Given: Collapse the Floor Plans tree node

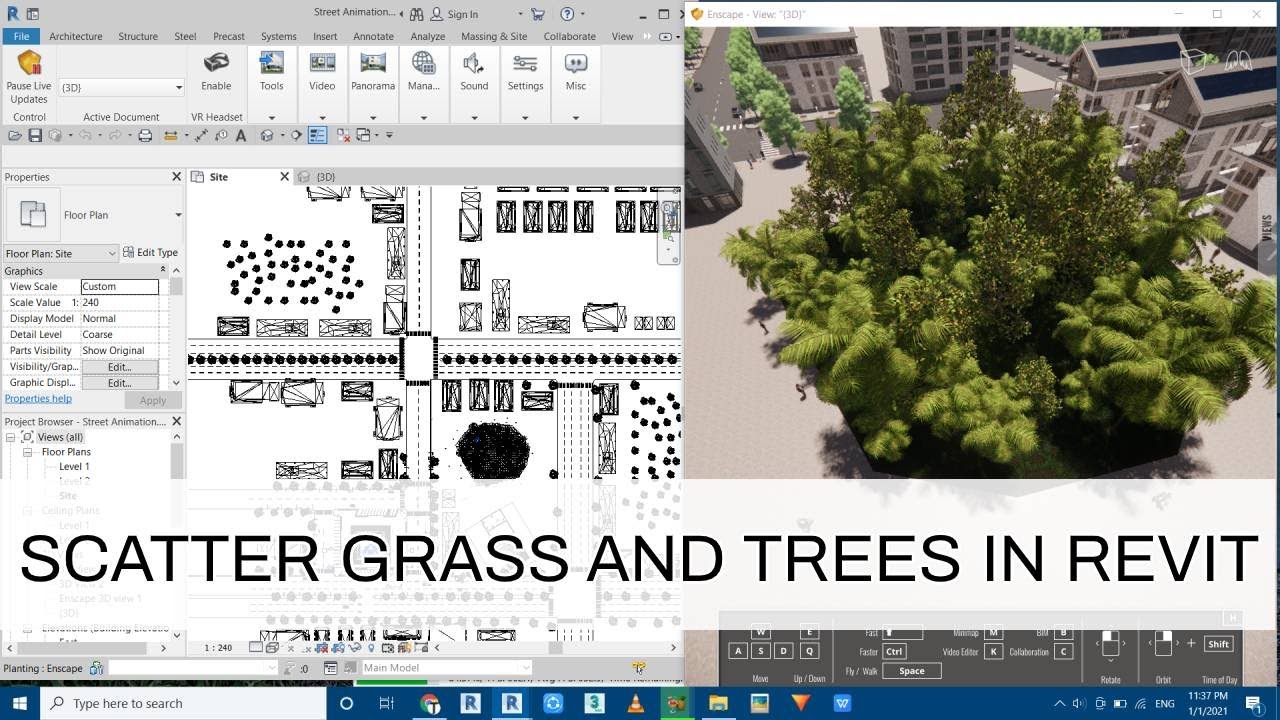Looking at the screenshot, I should coord(29,452).
